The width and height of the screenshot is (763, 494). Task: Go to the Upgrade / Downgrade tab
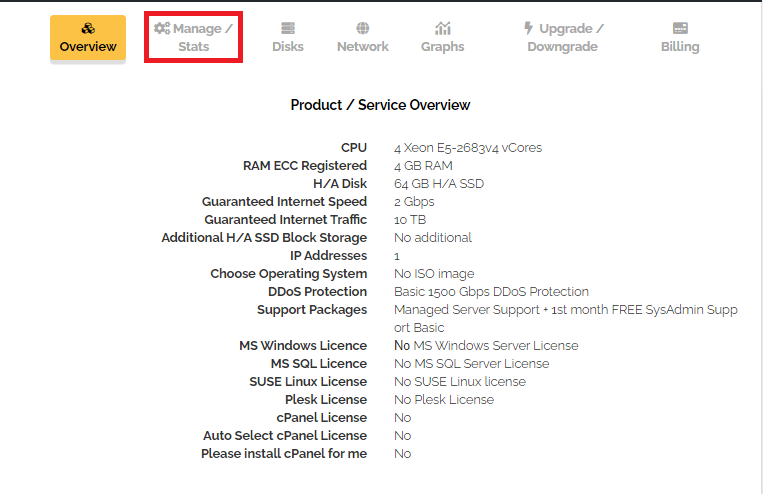tap(563, 37)
